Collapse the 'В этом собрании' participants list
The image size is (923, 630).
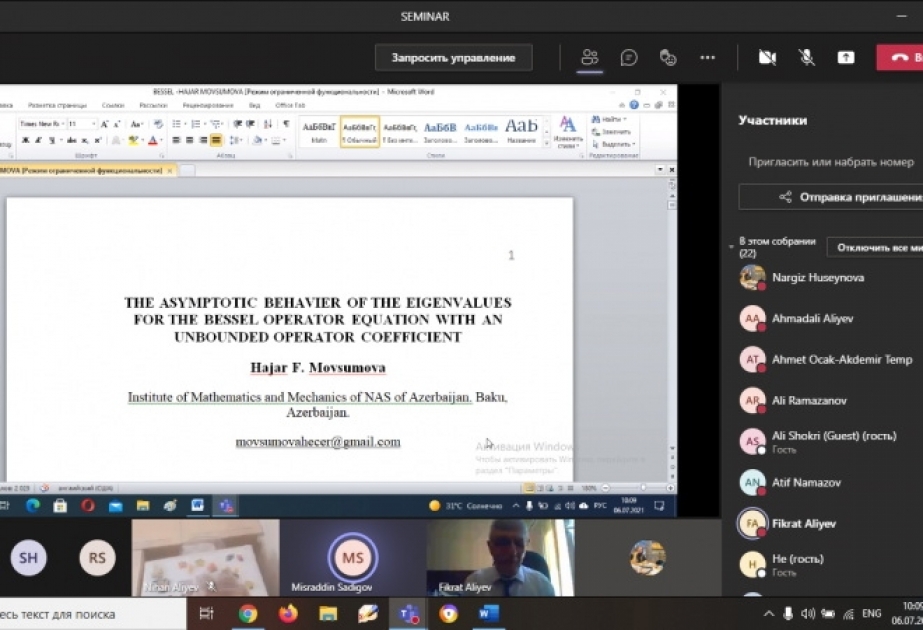[x=731, y=247]
